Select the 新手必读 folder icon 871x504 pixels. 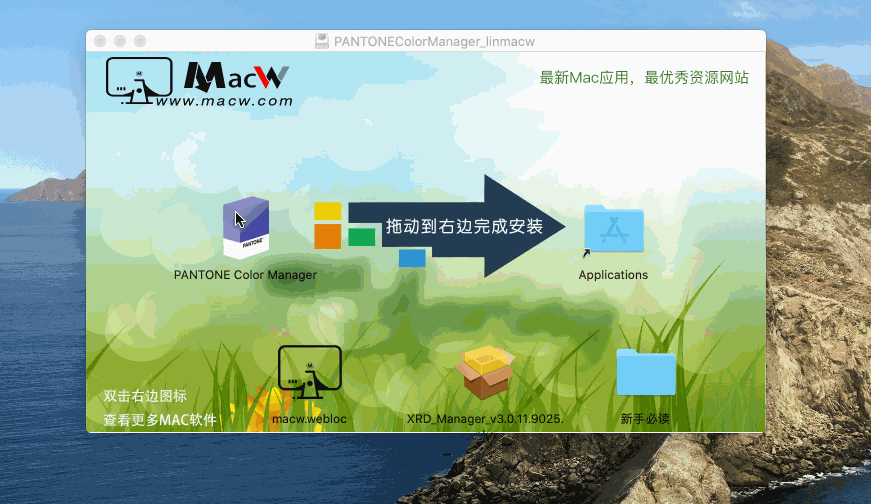pyautogui.click(x=645, y=373)
